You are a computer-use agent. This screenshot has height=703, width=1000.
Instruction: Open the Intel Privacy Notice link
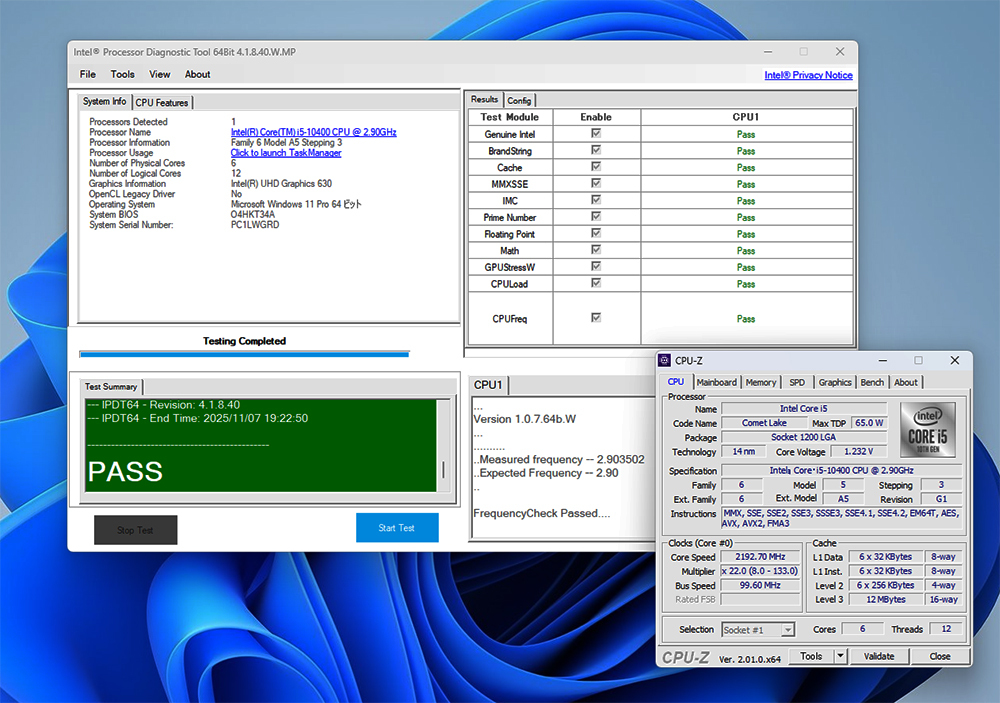click(808, 75)
